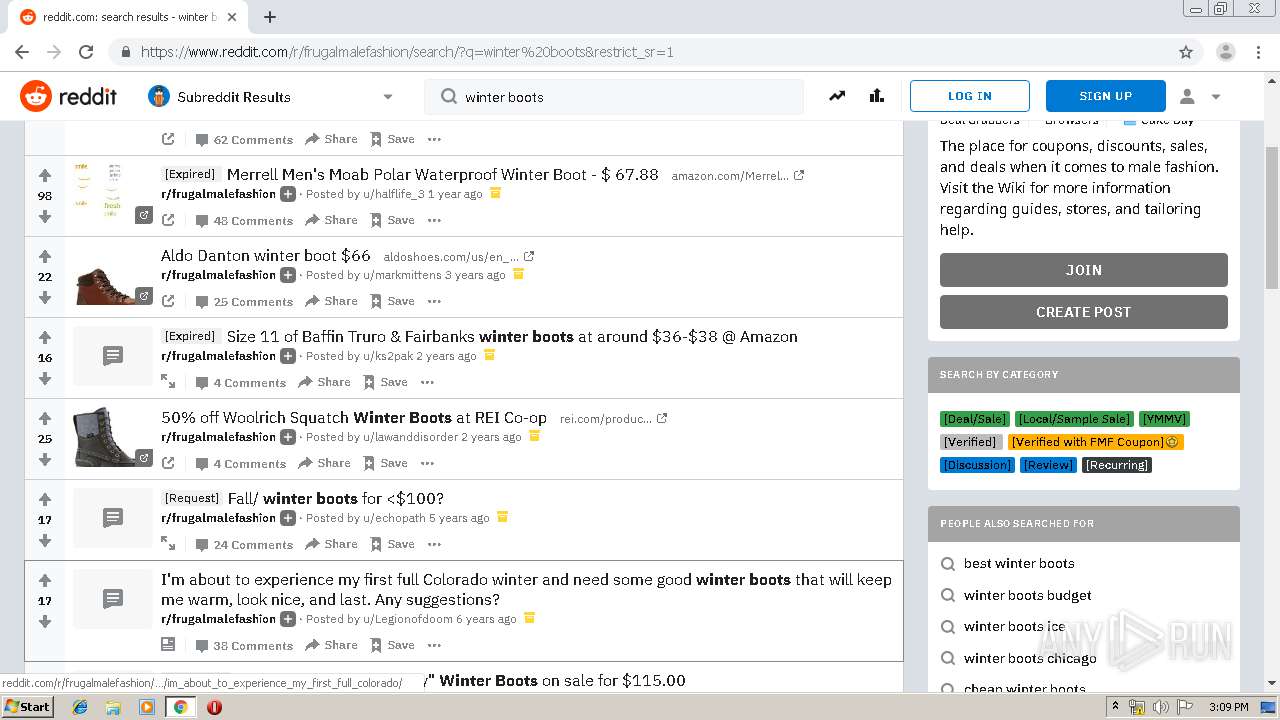Screen dimensions: 1280x720
Task: Click the LOG IN button
Action: pyautogui.click(x=970, y=96)
